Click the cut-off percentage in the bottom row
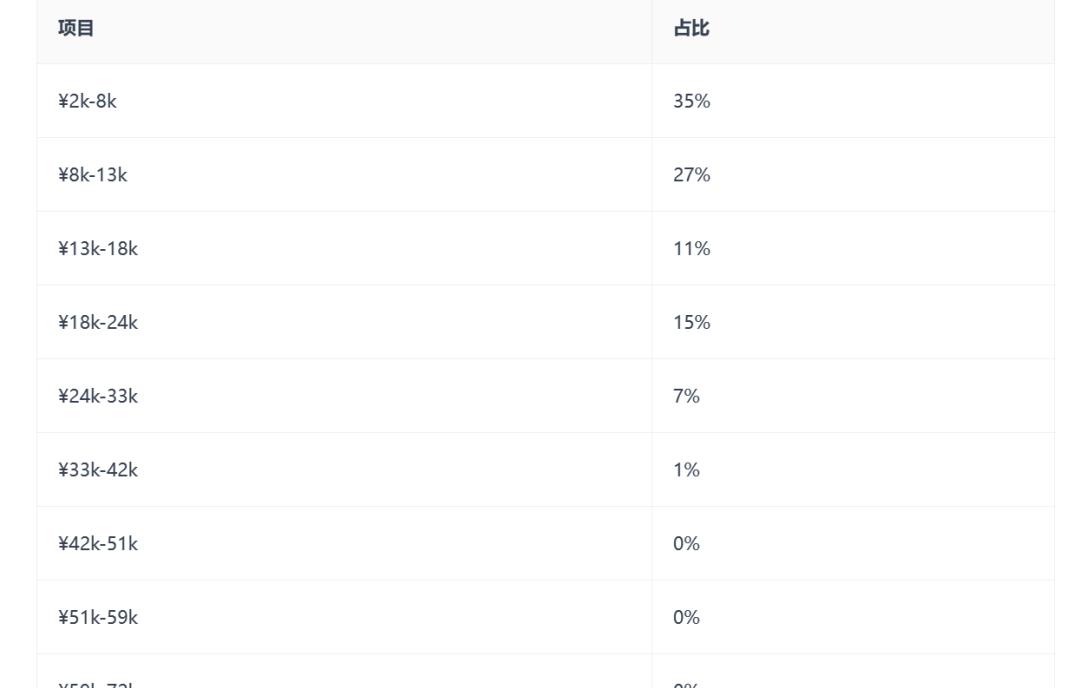1080x688 pixels. tap(686, 683)
